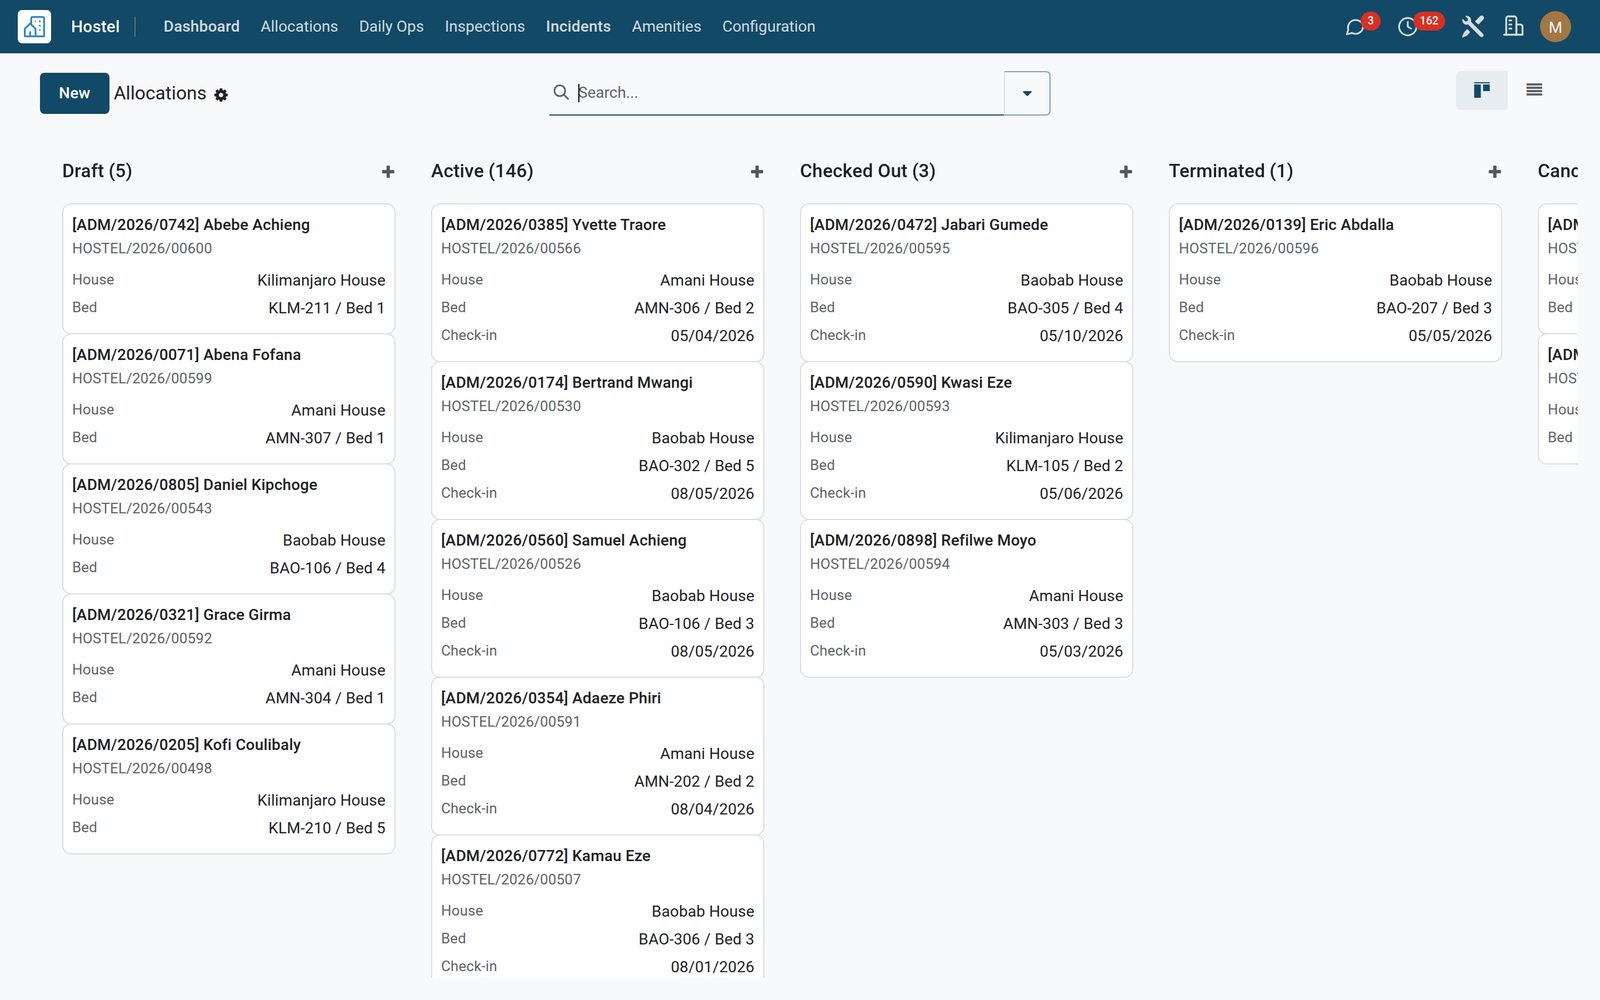This screenshot has width=1600, height=1000.
Task: Open the messages icon with 3 notifications
Action: tap(1355, 27)
